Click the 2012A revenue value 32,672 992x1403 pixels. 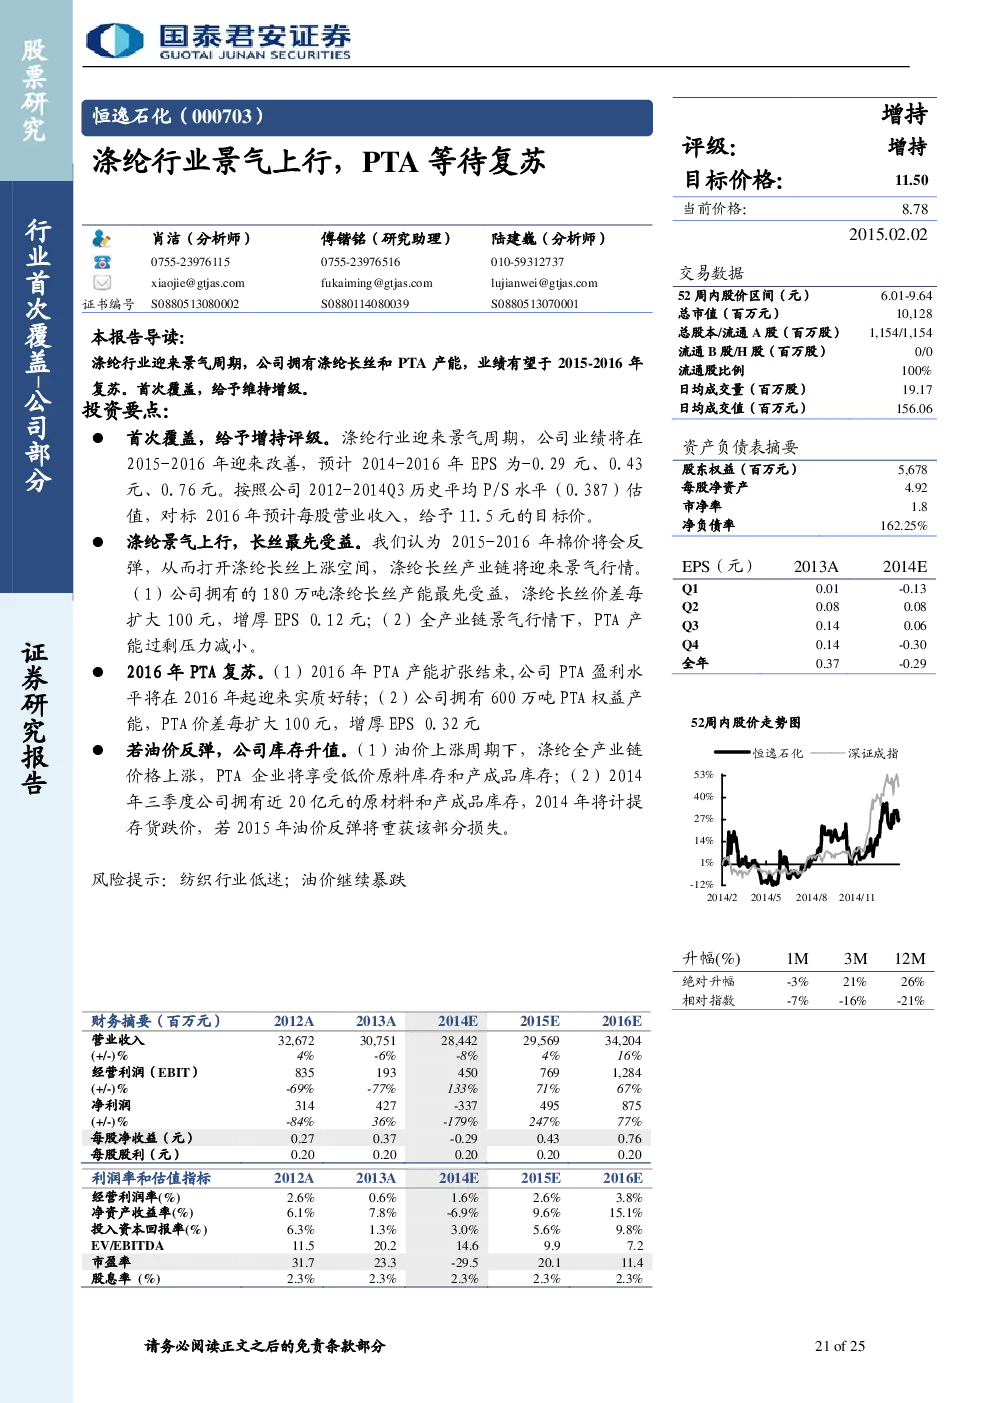[x=296, y=1040]
